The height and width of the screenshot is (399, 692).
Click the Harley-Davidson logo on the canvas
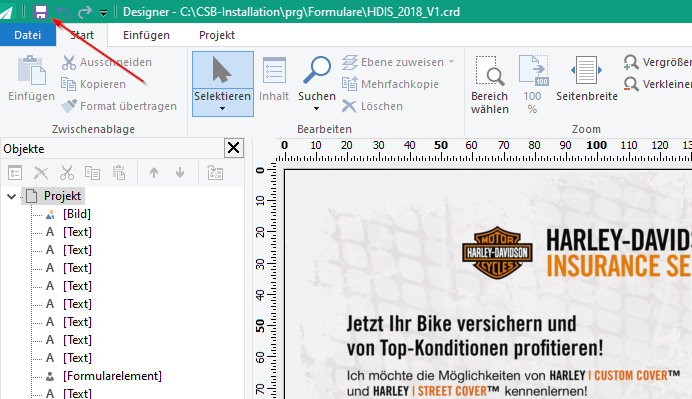pyautogui.click(x=497, y=252)
